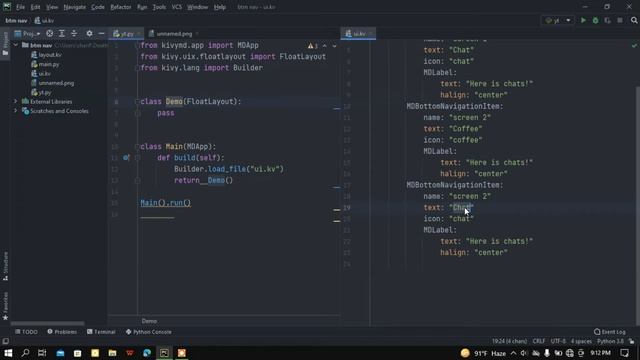Open the Navigate menu
640x360 pixels.
click(75, 7)
